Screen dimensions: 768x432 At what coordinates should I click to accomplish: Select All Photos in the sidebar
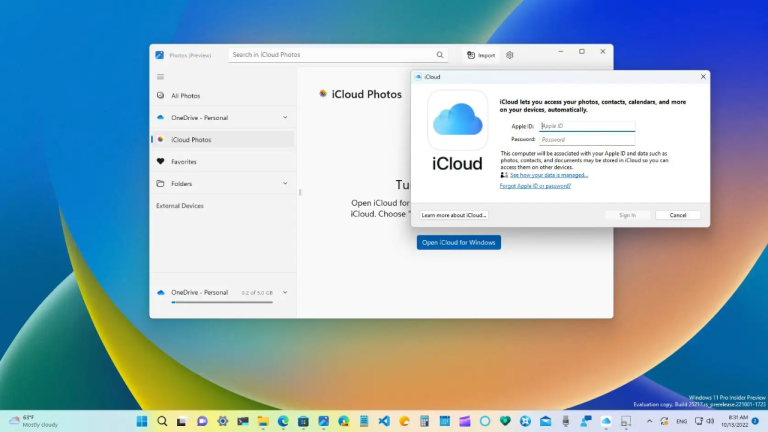pos(223,96)
